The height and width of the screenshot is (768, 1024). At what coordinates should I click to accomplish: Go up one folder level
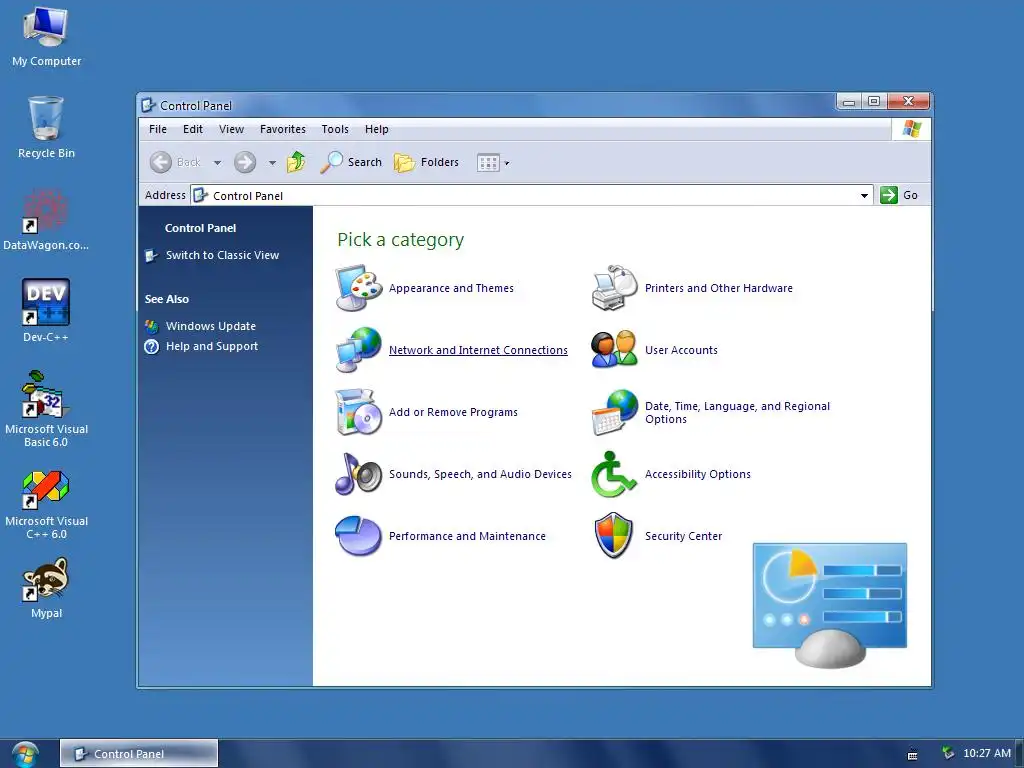click(x=296, y=162)
